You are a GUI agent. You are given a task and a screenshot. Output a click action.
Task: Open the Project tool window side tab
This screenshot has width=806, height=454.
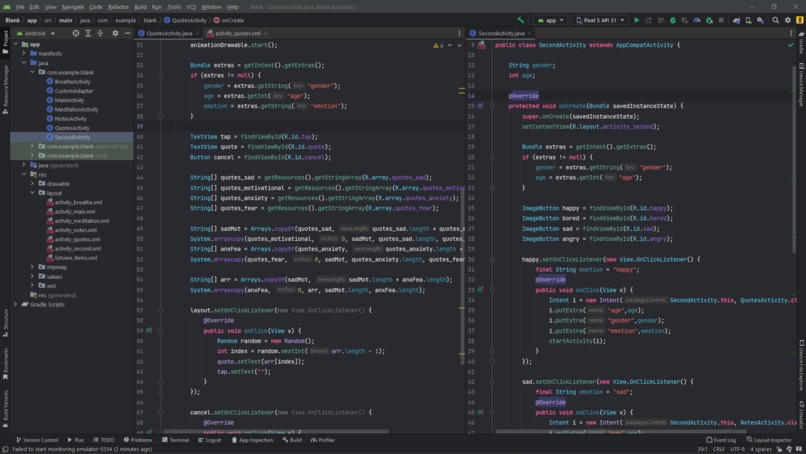[x=5, y=42]
